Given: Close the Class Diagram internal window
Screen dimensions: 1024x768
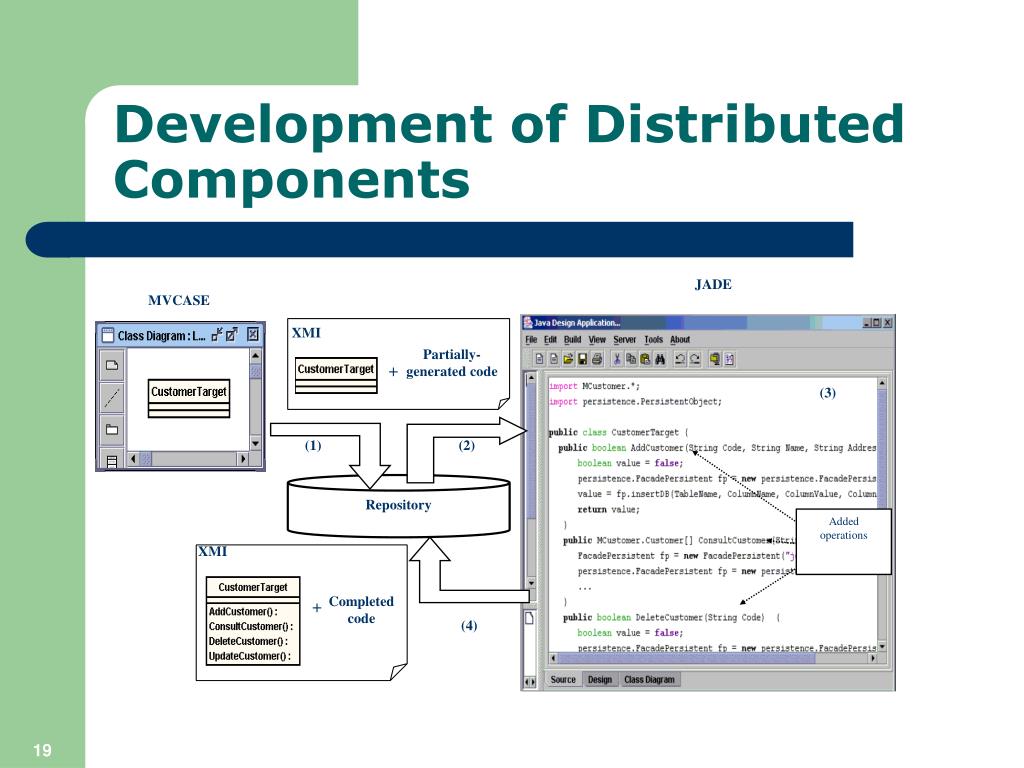Looking at the screenshot, I should (x=253, y=335).
